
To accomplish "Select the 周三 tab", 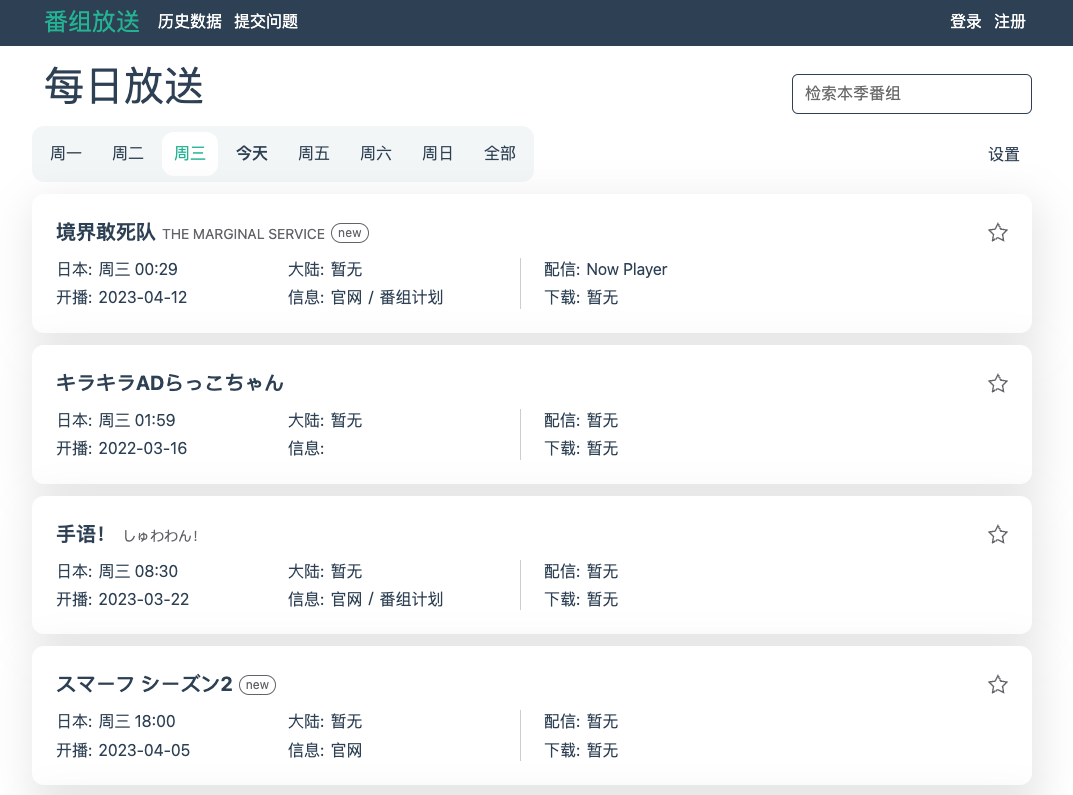I will tap(190, 154).
